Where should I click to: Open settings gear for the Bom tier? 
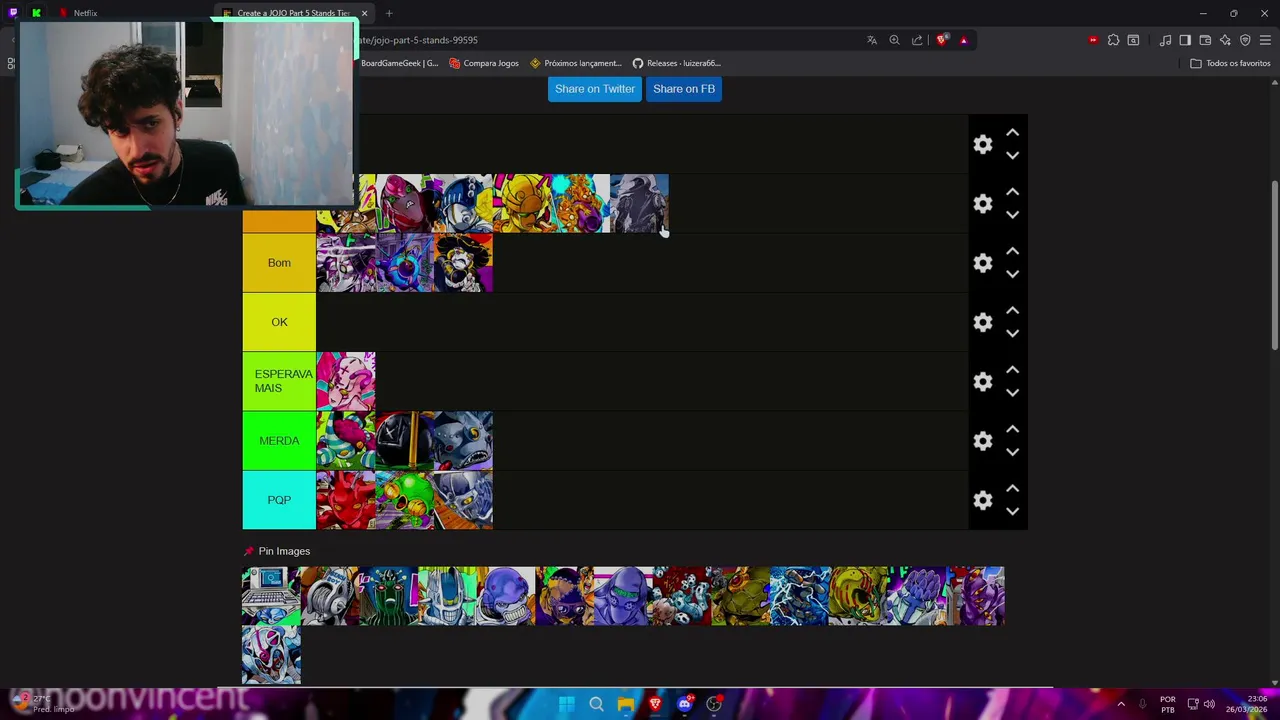983,263
